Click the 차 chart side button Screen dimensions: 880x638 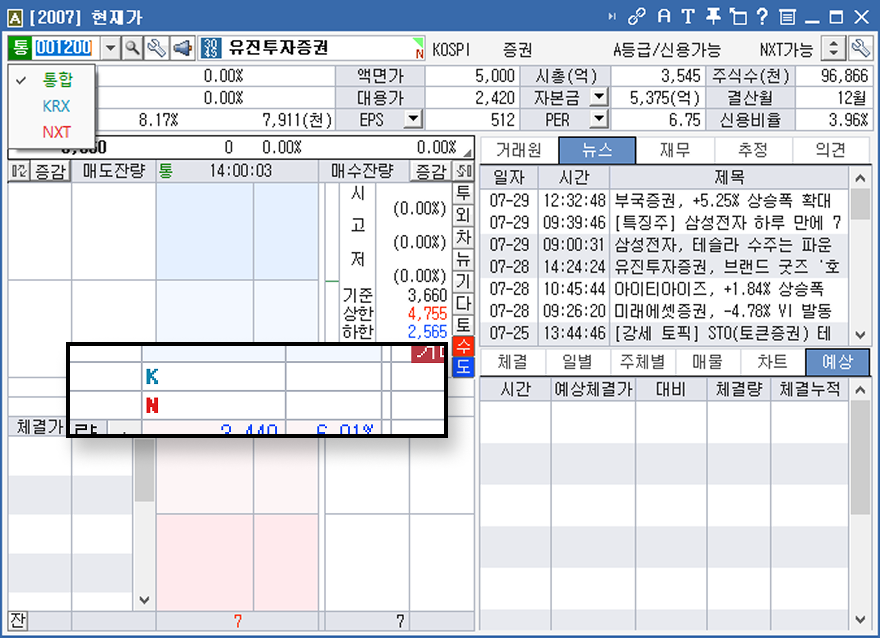click(x=463, y=237)
